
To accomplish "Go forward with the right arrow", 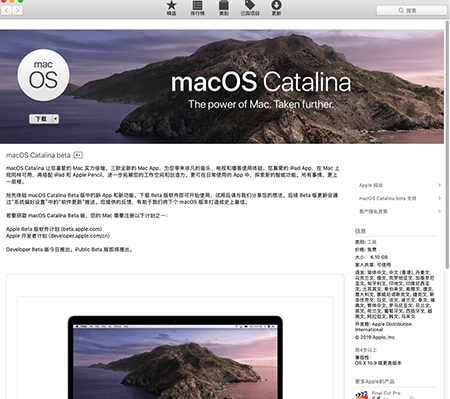I will point(18,10).
